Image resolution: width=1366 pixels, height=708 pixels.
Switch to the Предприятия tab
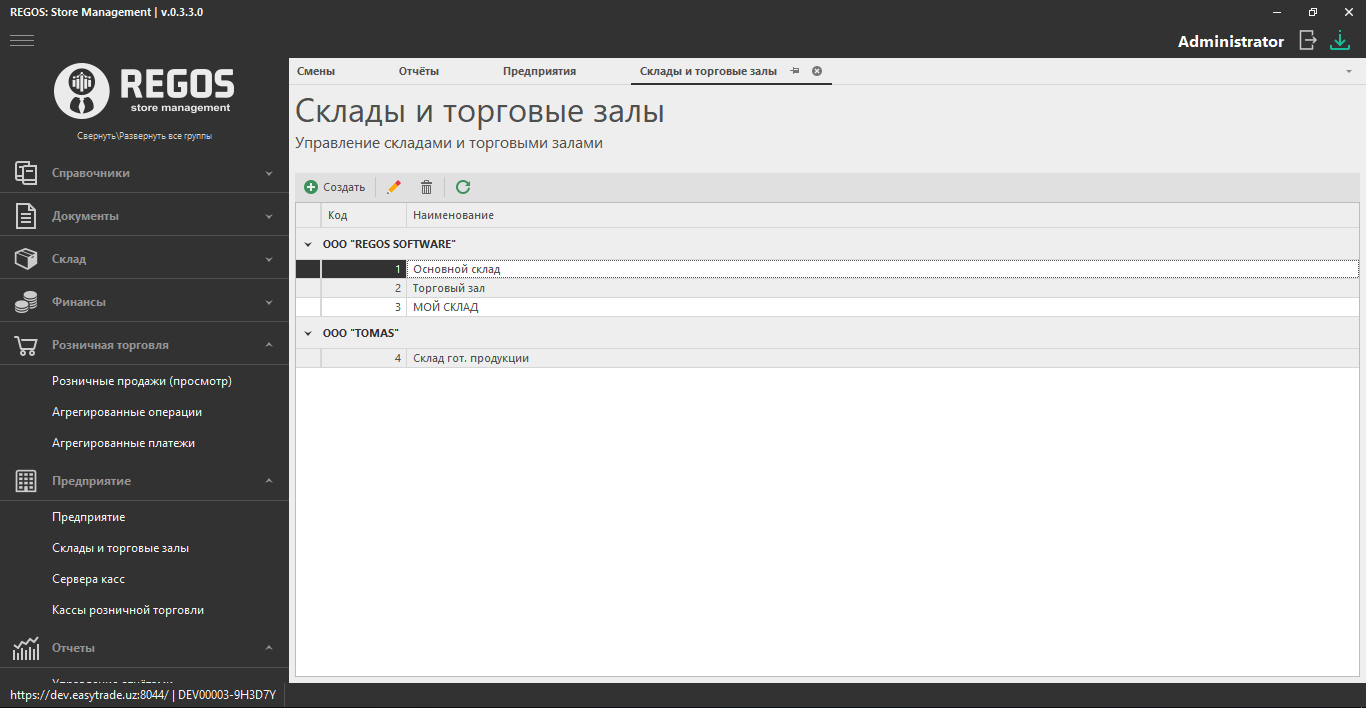[x=539, y=71]
